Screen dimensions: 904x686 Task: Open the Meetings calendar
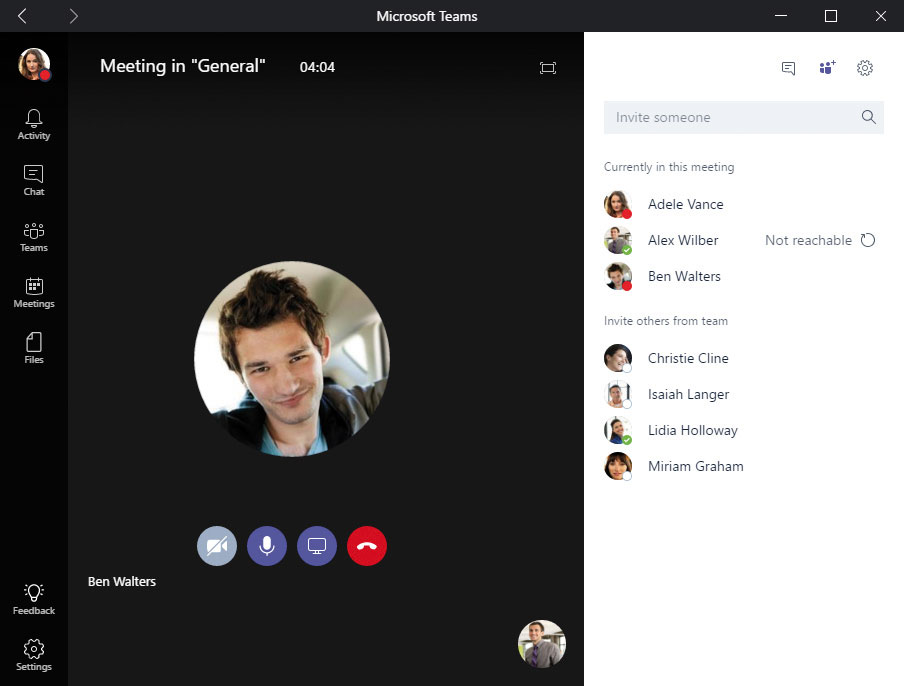(33, 293)
